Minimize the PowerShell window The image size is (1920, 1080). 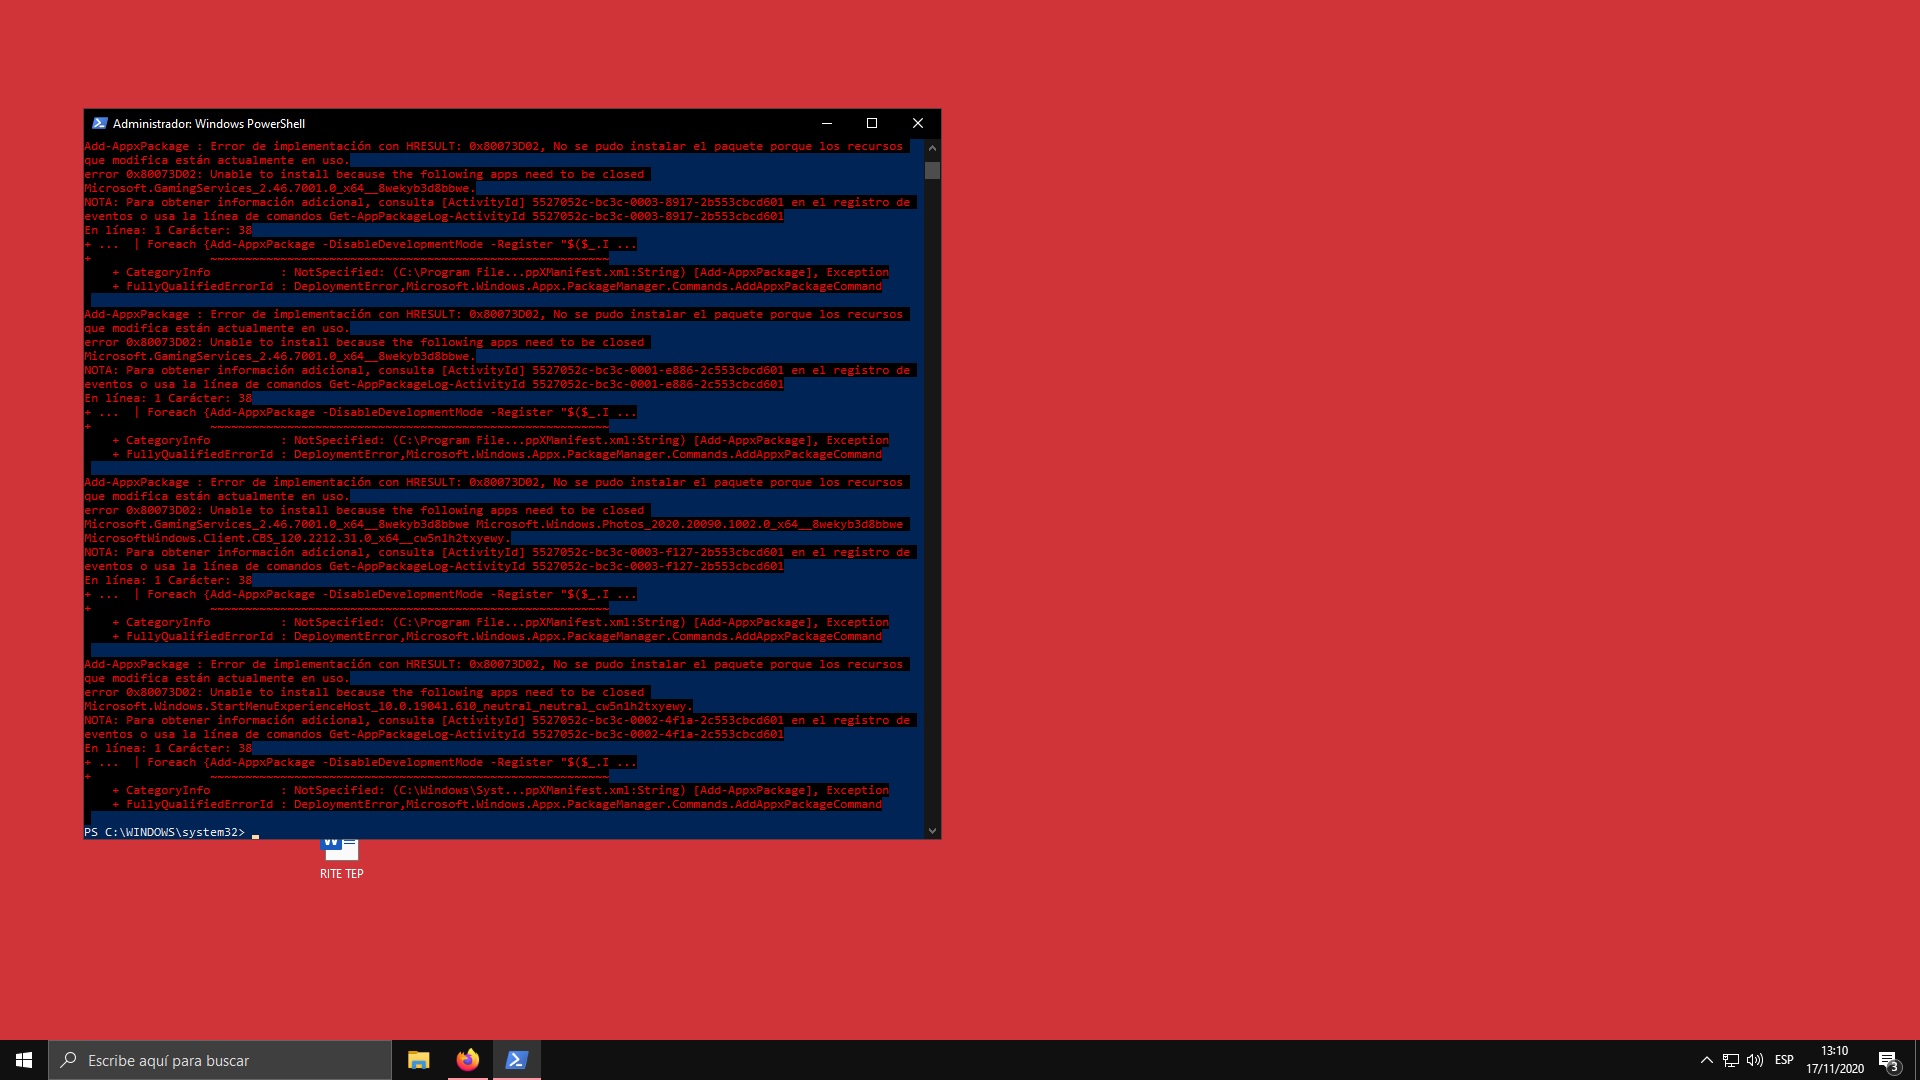tap(826, 123)
